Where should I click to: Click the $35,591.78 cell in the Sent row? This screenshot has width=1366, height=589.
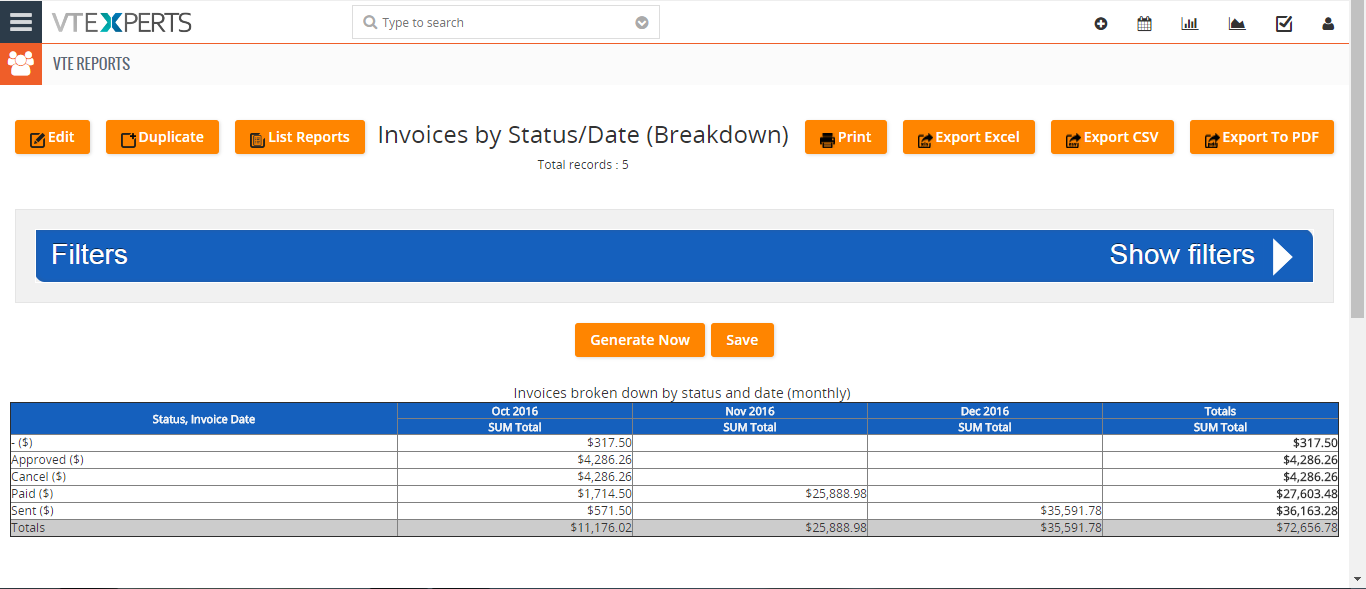pos(985,511)
